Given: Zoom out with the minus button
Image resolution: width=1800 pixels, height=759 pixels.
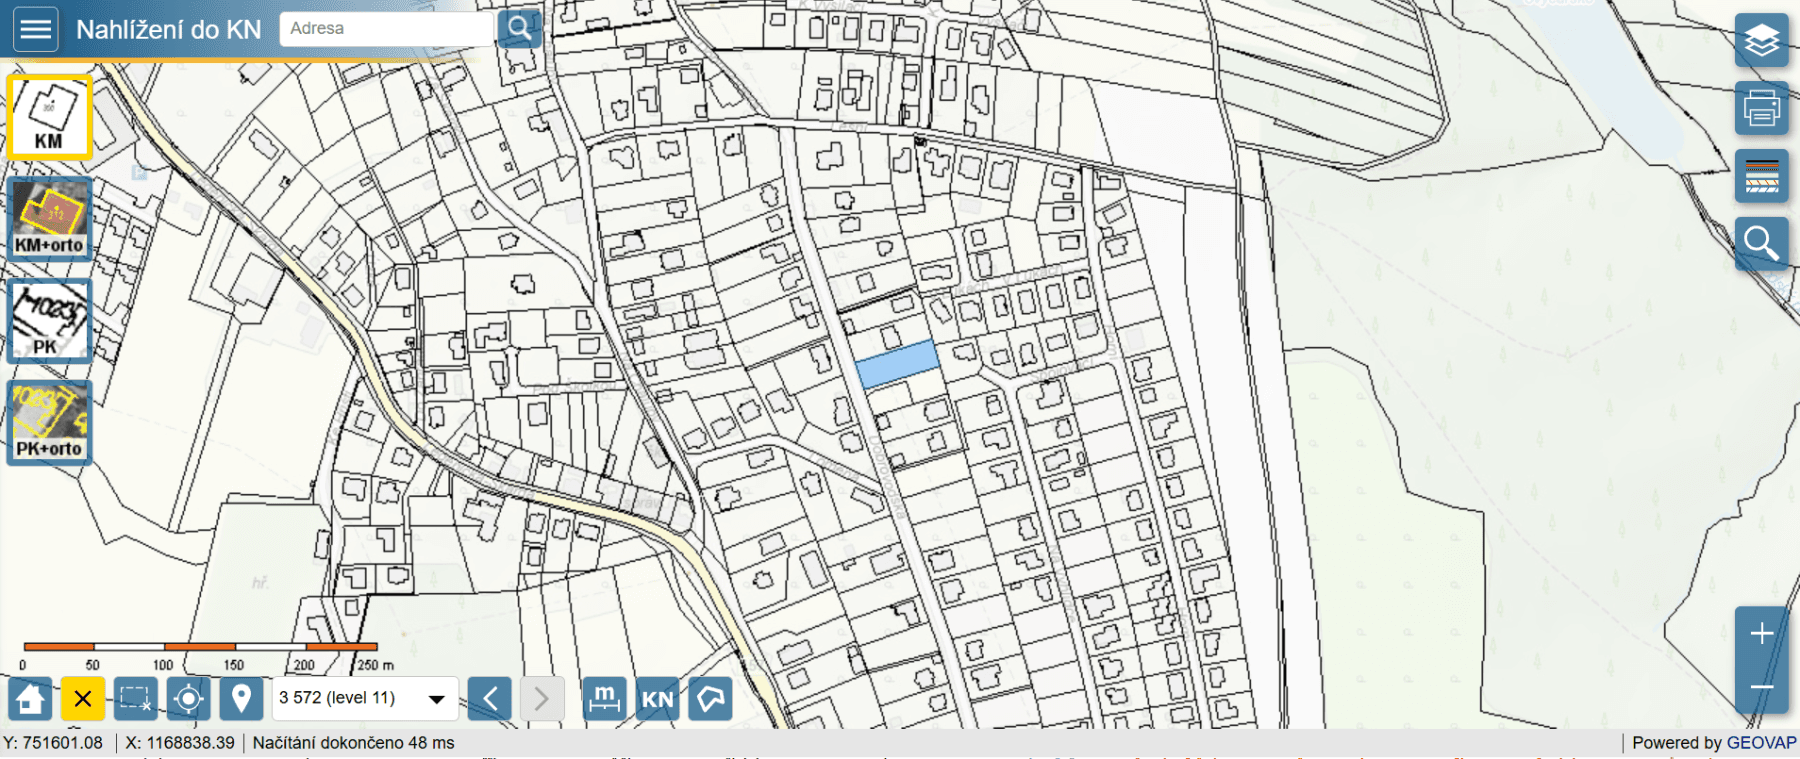Looking at the screenshot, I should [x=1761, y=687].
